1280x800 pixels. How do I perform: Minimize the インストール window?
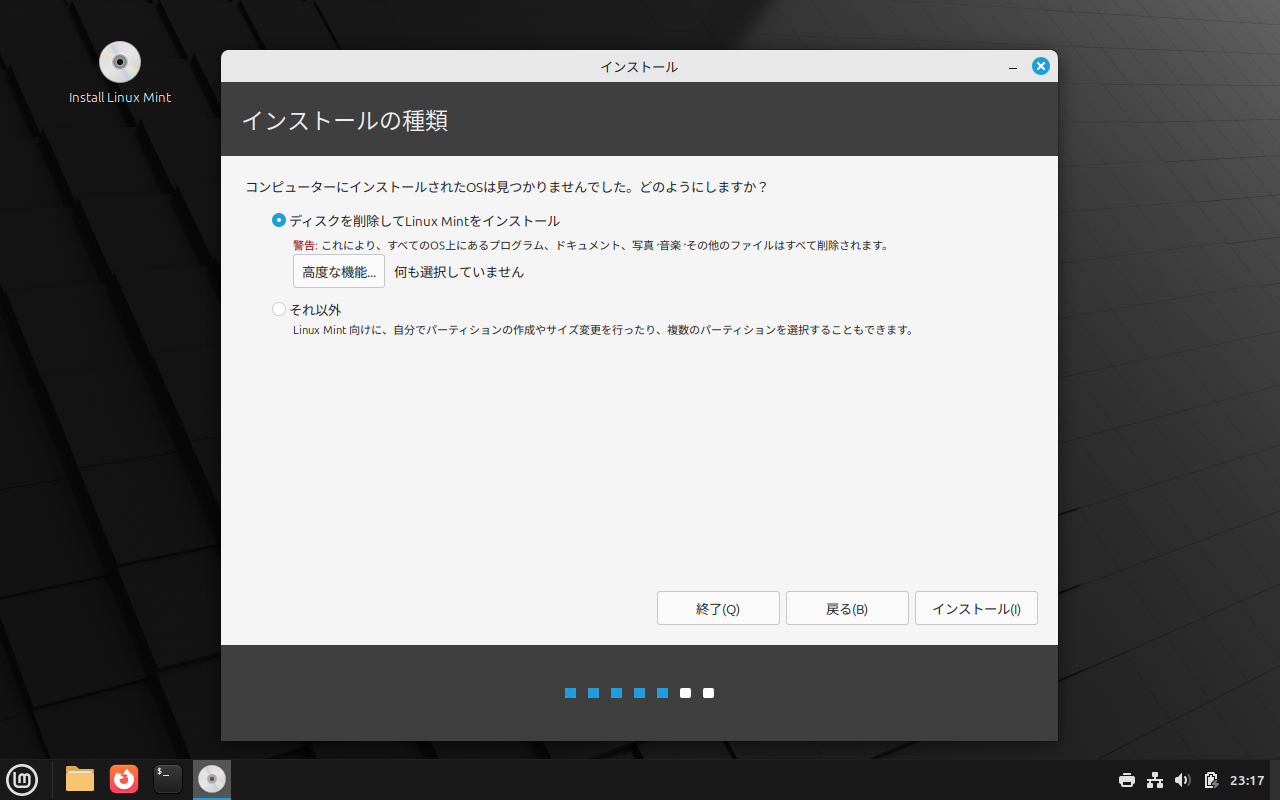pyautogui.click(x=1013, y=67)
